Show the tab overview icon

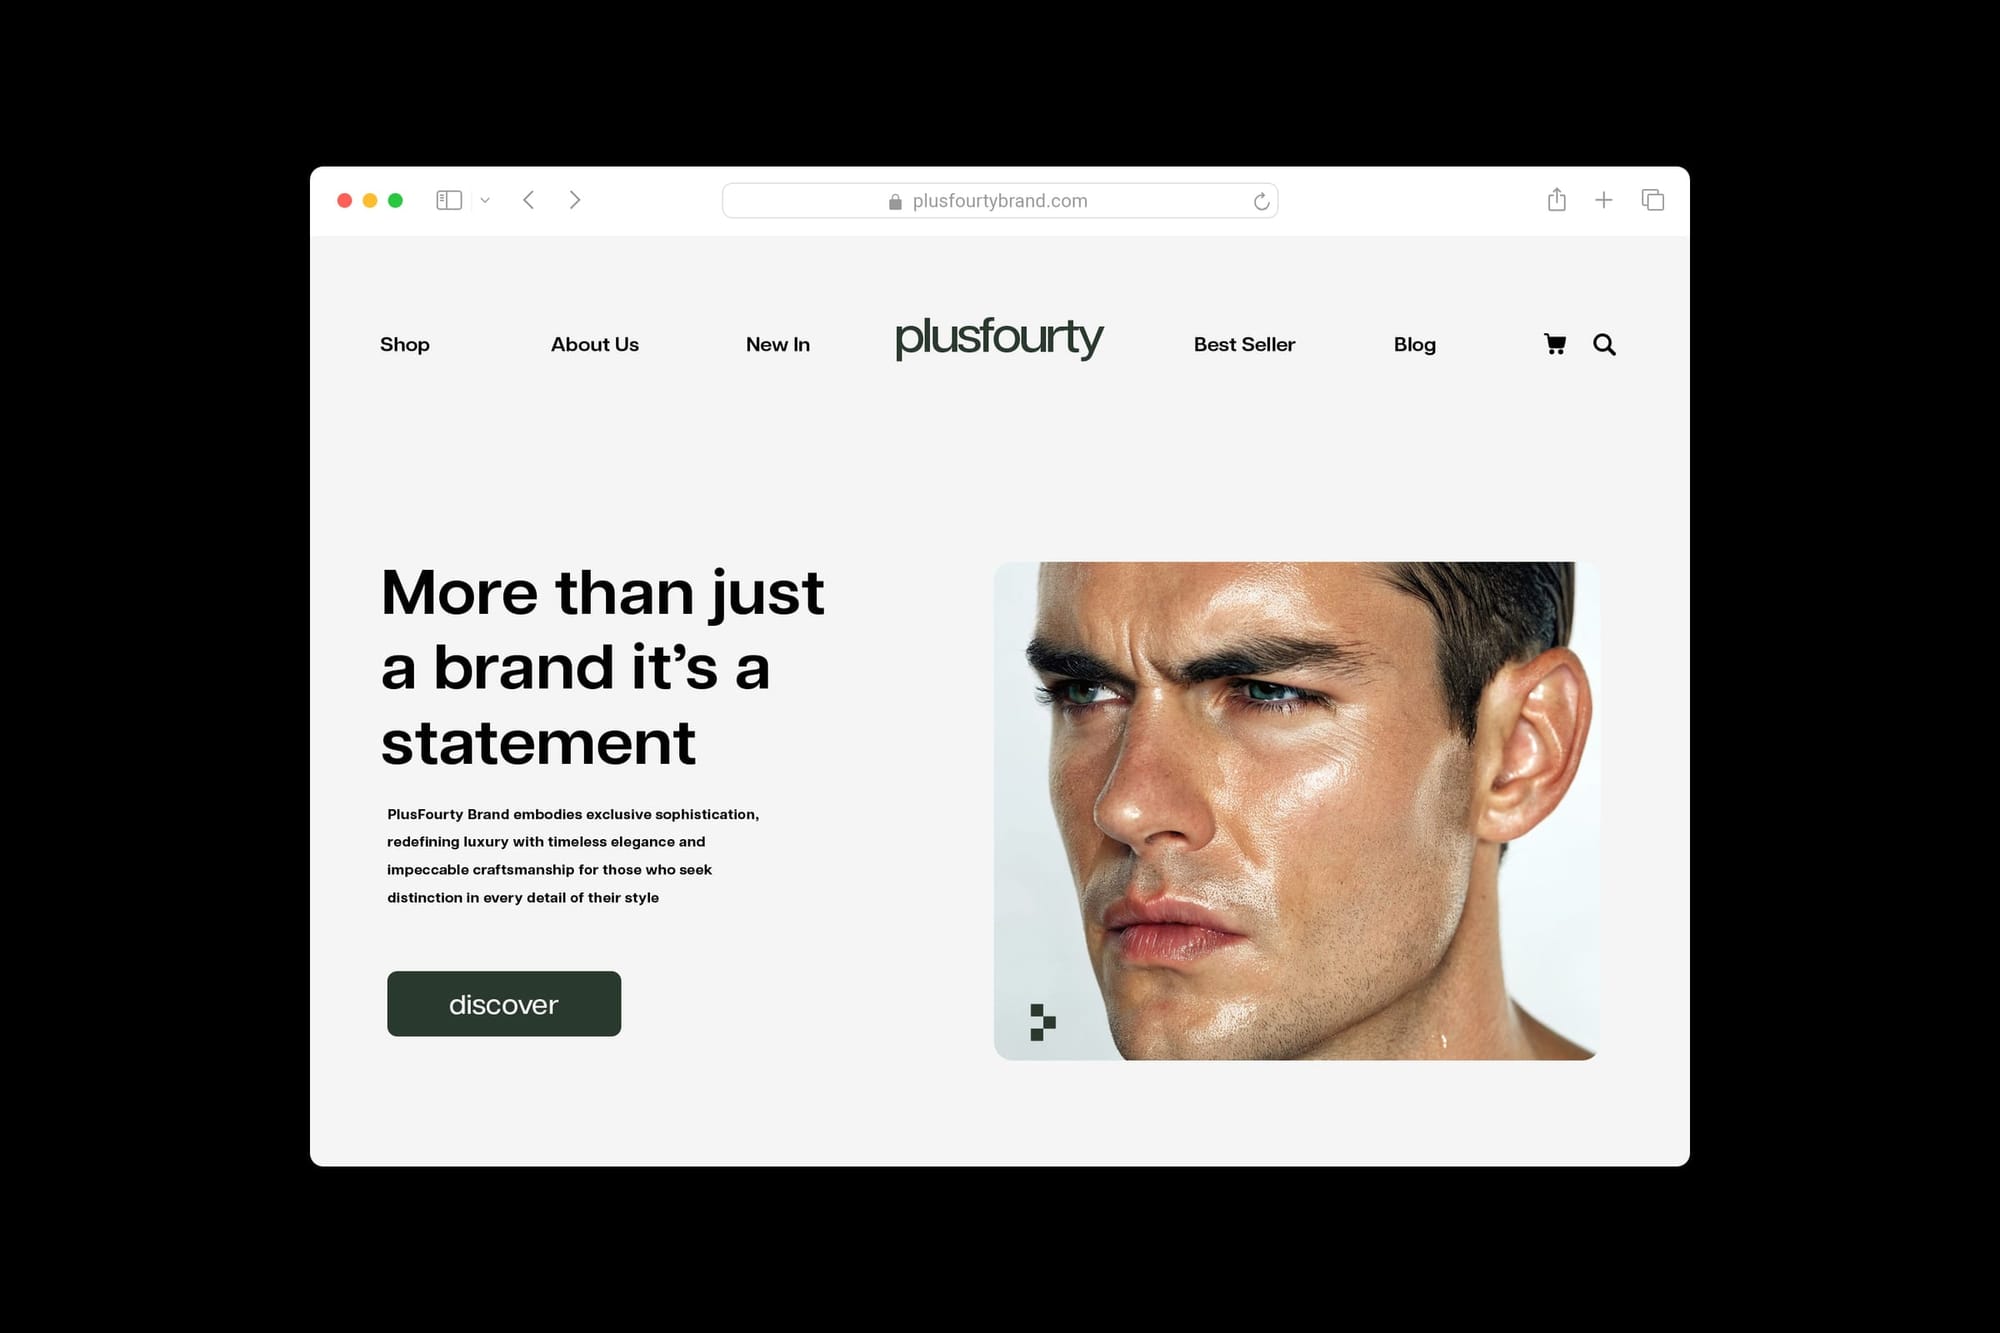pyautogui.click(x=1653, y=200)
